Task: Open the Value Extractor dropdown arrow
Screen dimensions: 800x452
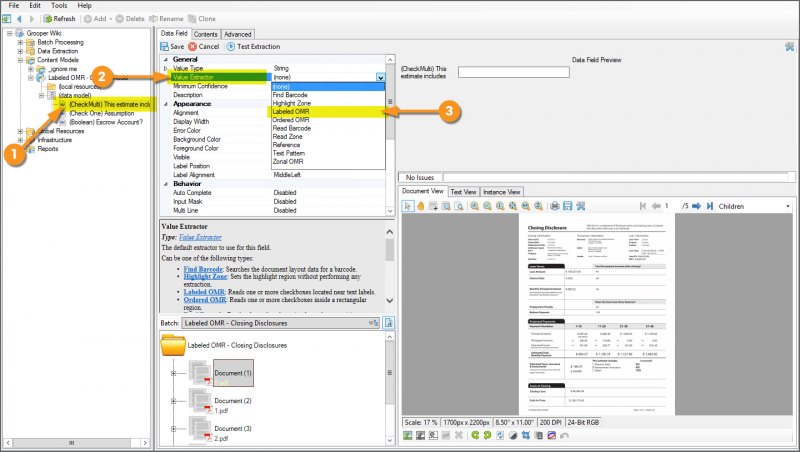Action: (381, 77)
